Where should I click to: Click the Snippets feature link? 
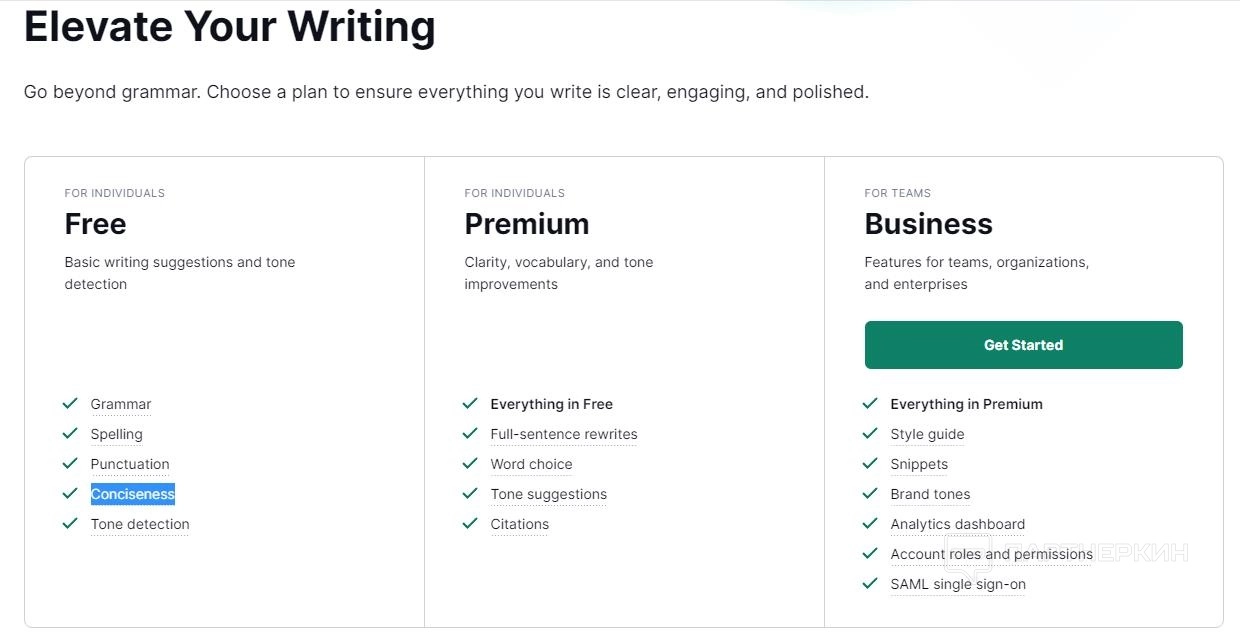tap(919, 464)
